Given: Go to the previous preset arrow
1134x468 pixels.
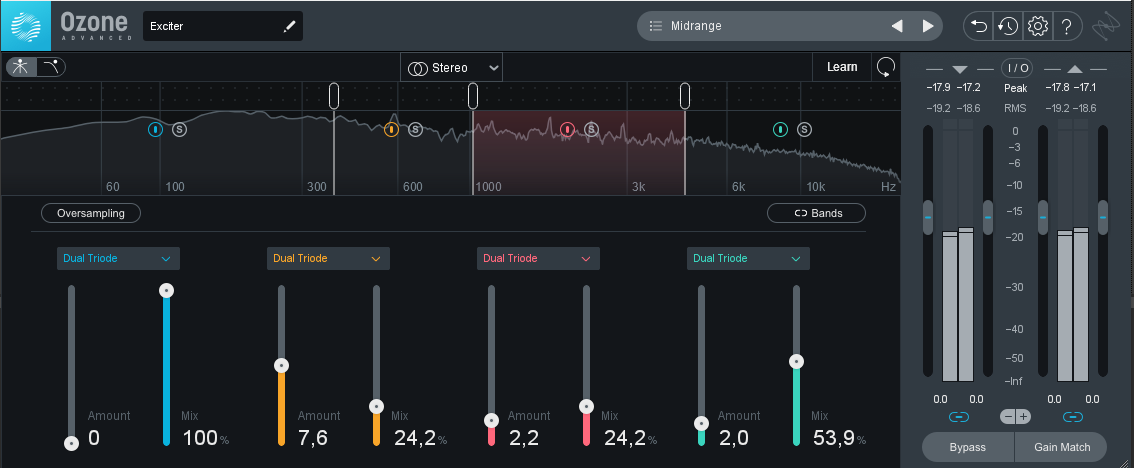Looking at the screenshot, I should click(897, 26).
